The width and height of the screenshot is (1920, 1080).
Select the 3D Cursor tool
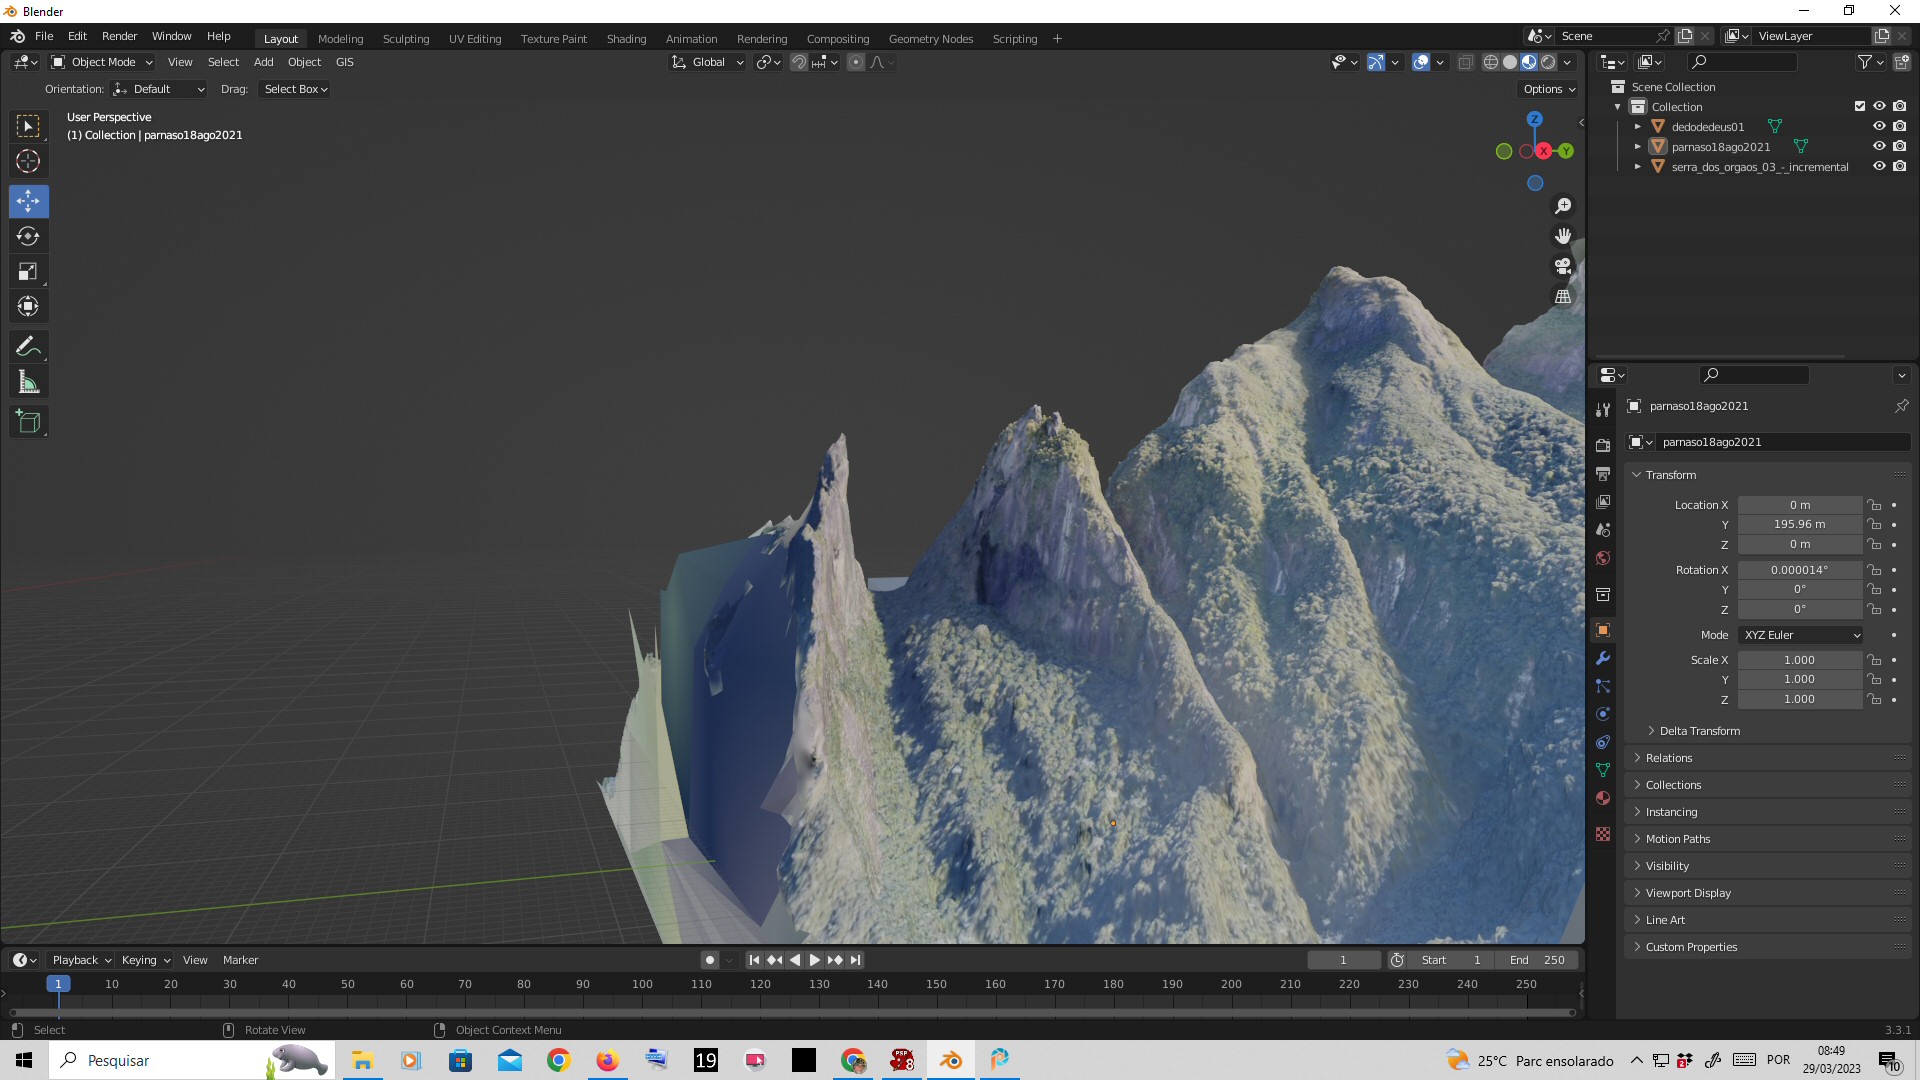tap(28, 161)
